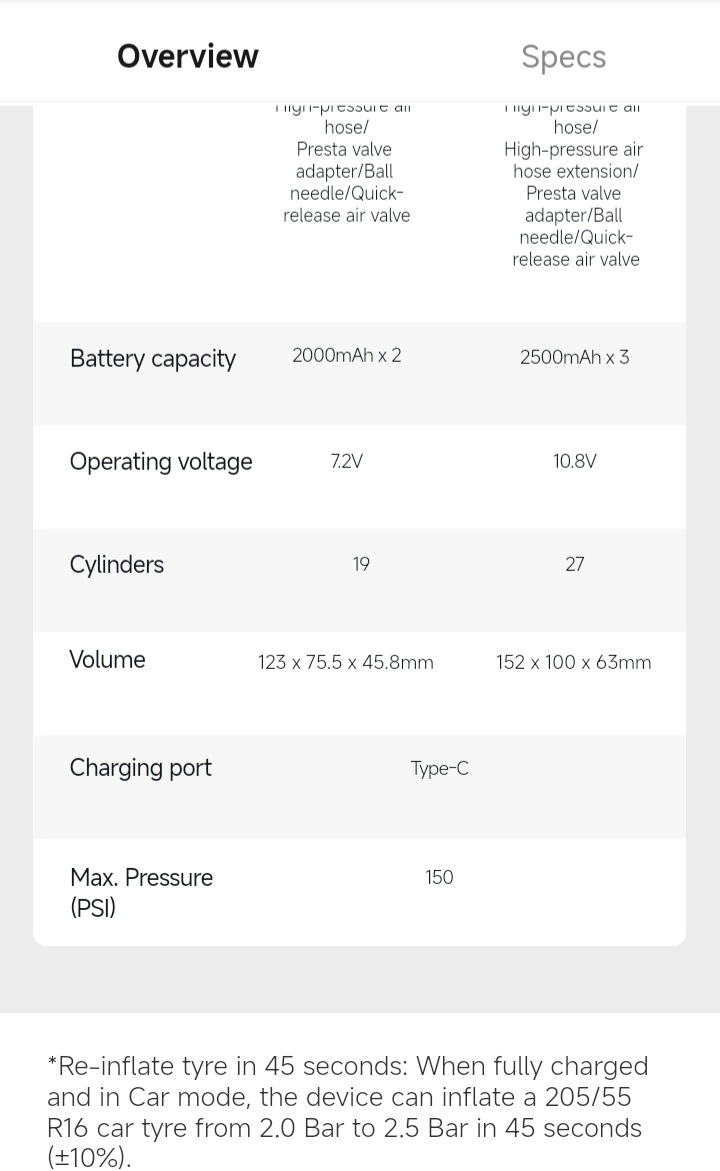Select the 152 x 100 x 63mm dimensions

(573, 662)
